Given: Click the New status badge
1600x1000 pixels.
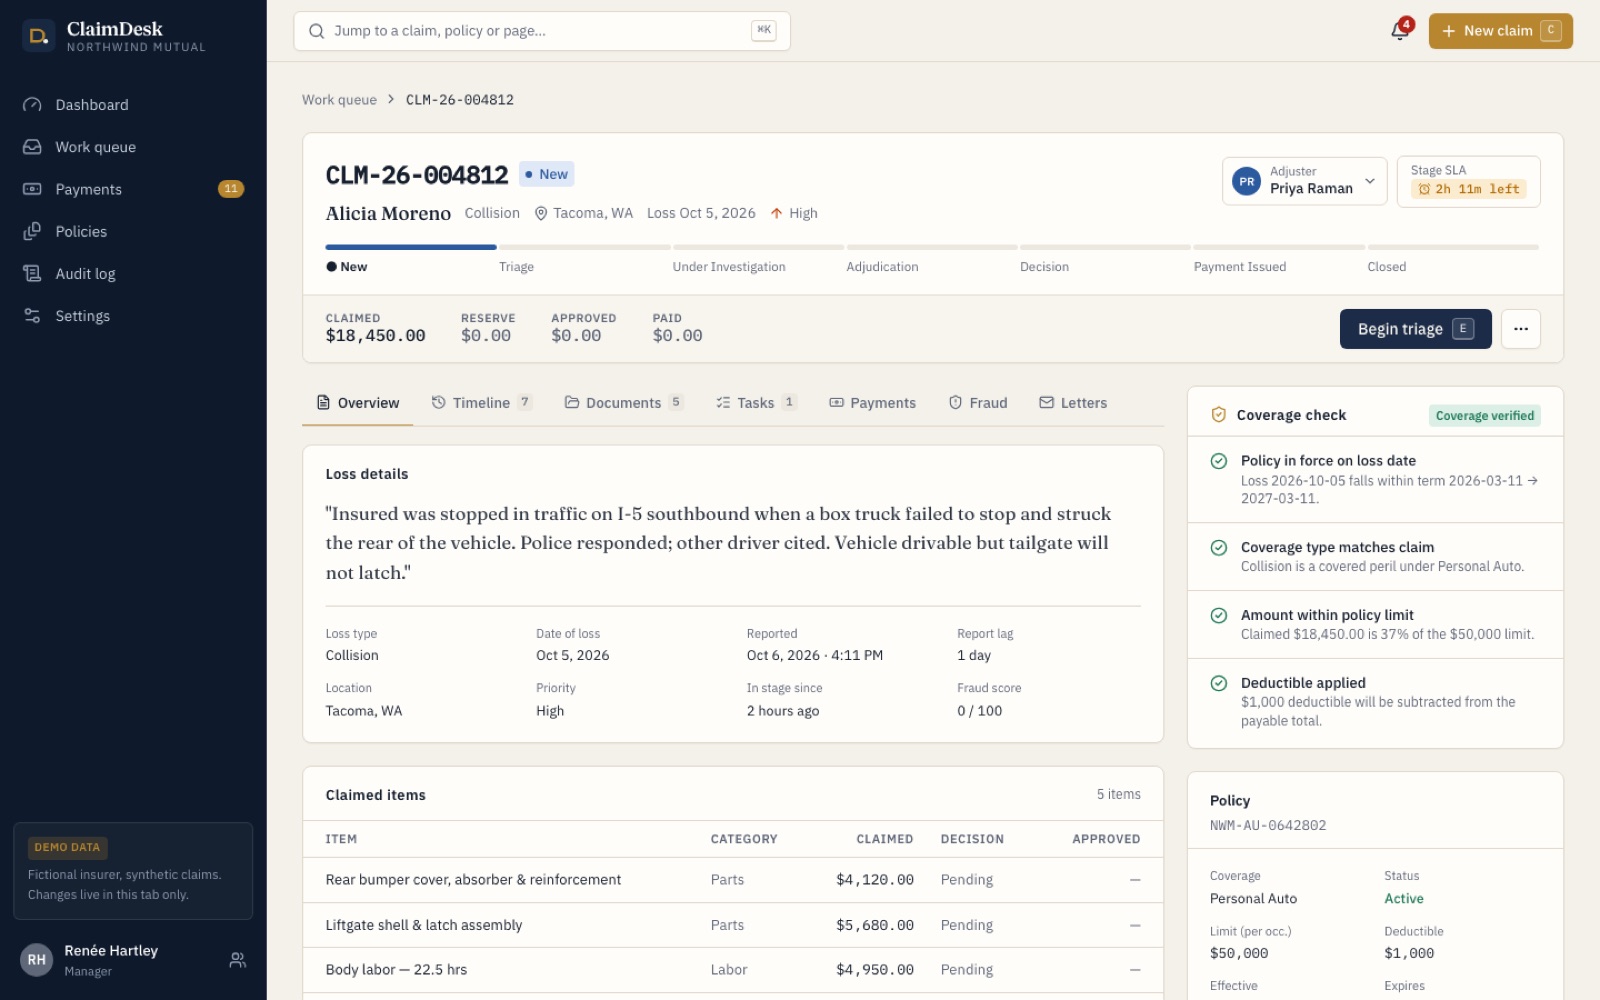Looking at the screenshot, I should 546,174.
